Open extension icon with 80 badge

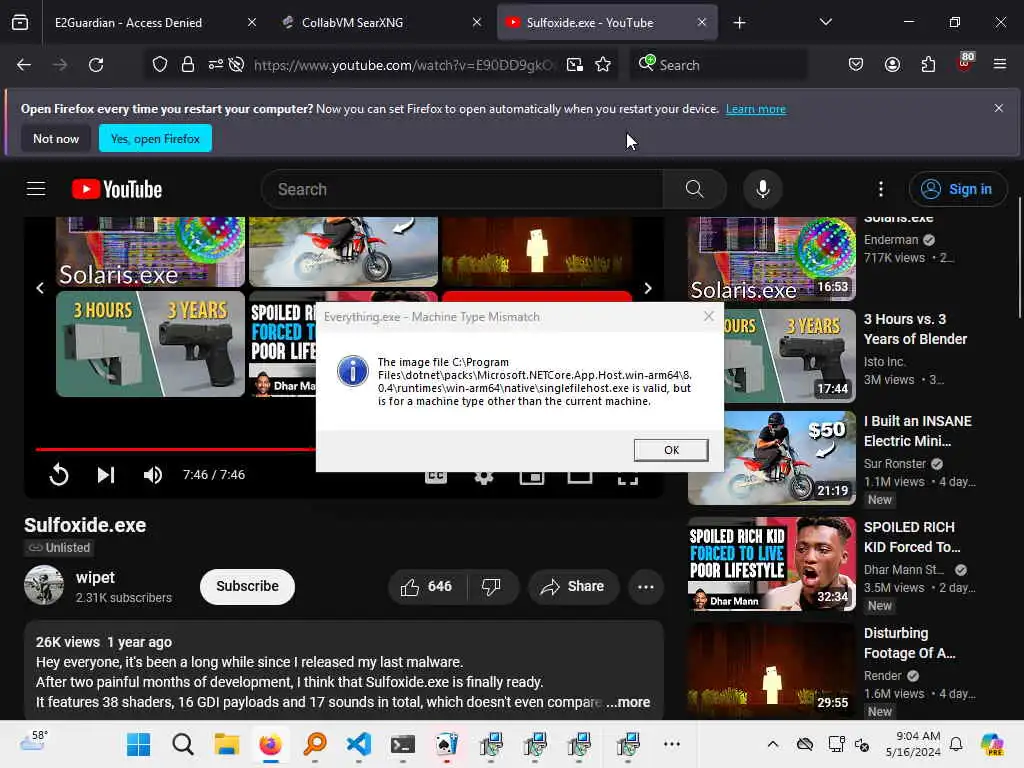tap(965, 63)
